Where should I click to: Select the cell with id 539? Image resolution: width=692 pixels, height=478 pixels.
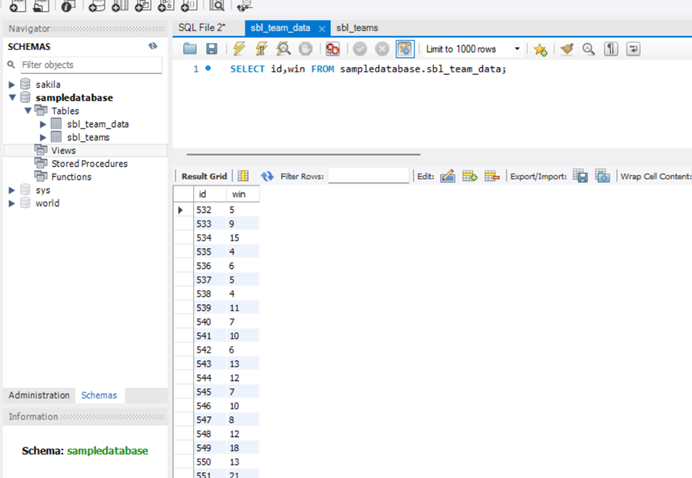click(210, 308)
